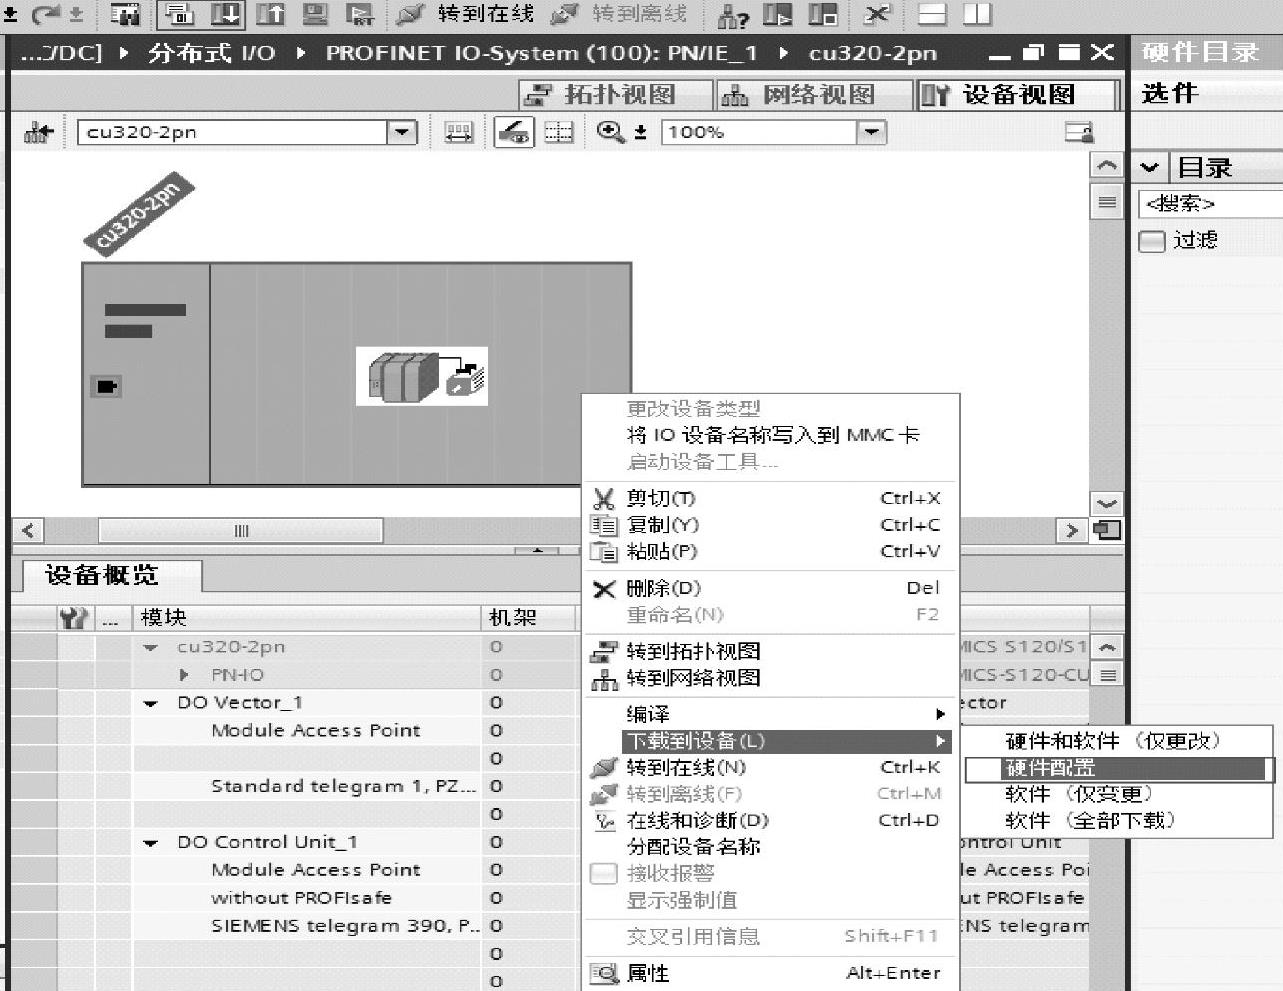Click the save window settings icon at editor toolbar right

point(1079,132)
